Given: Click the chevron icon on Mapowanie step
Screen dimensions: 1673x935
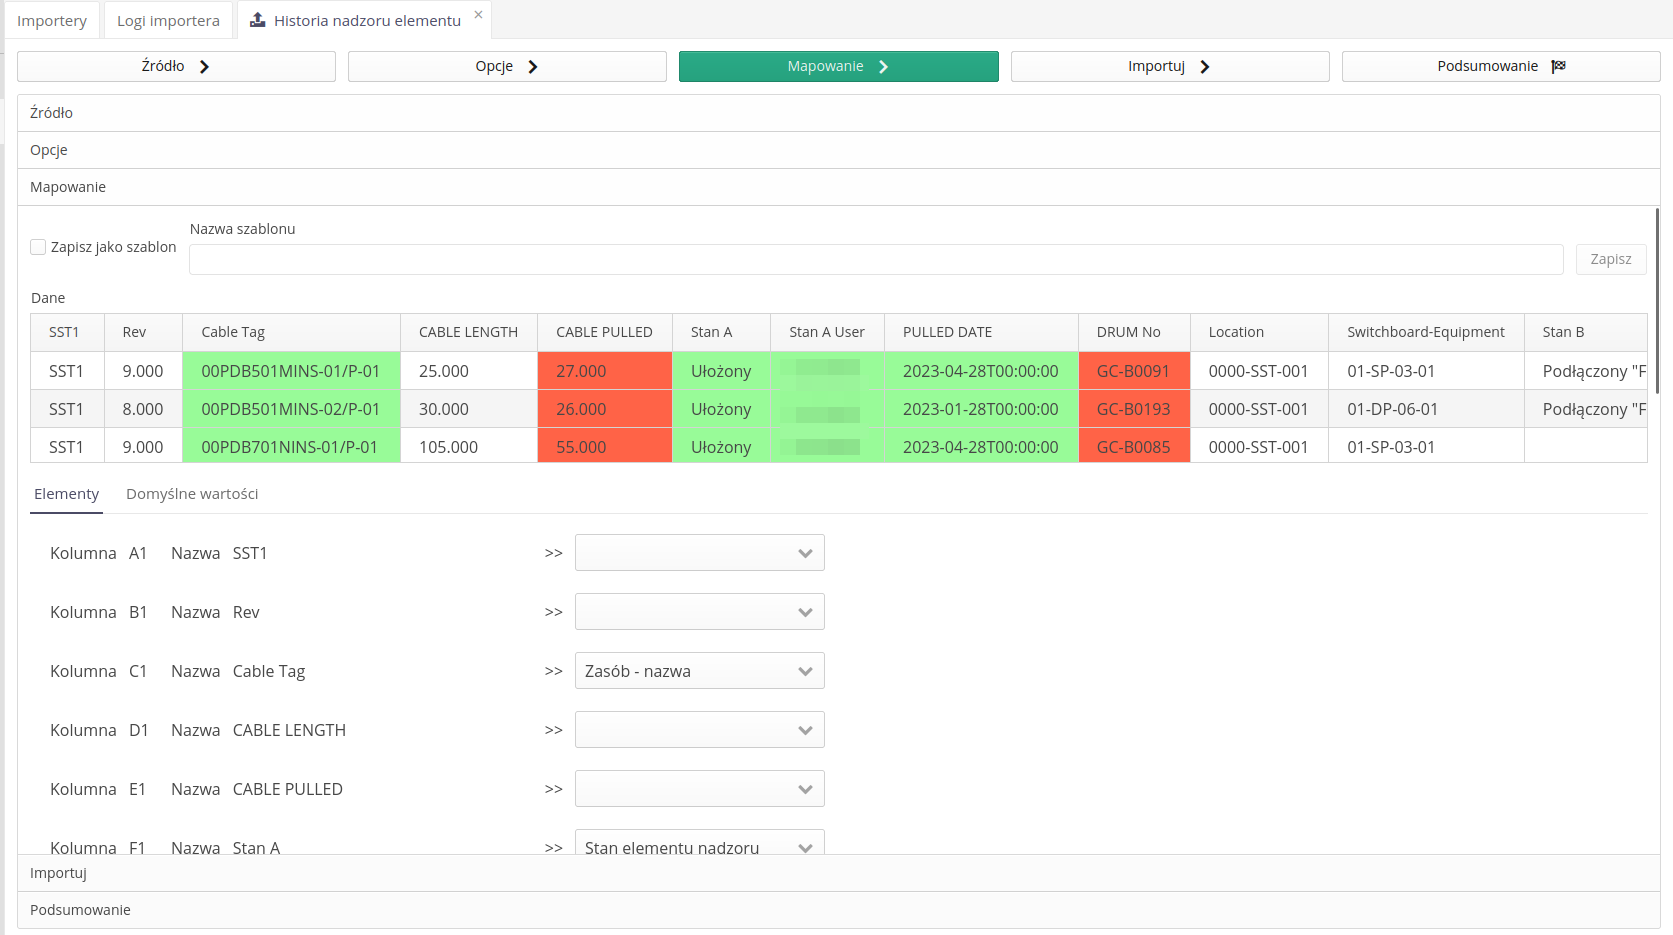Looking at the screenshot, I should [x=883, y=67].
